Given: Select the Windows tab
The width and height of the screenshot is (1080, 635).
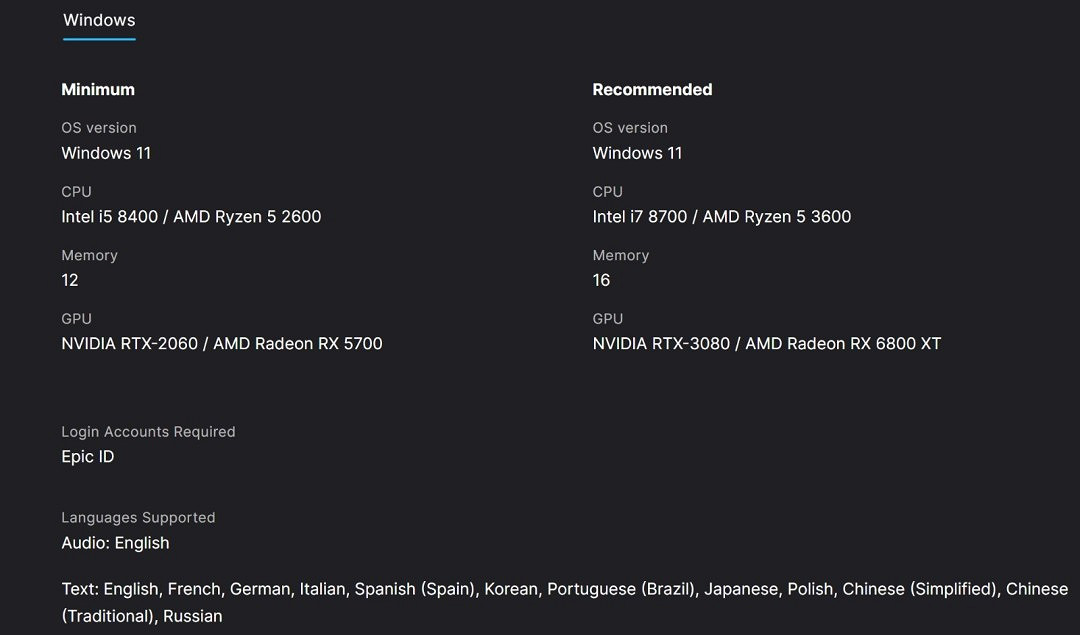Looking at the screenshot, I should [x=99, y=20].
